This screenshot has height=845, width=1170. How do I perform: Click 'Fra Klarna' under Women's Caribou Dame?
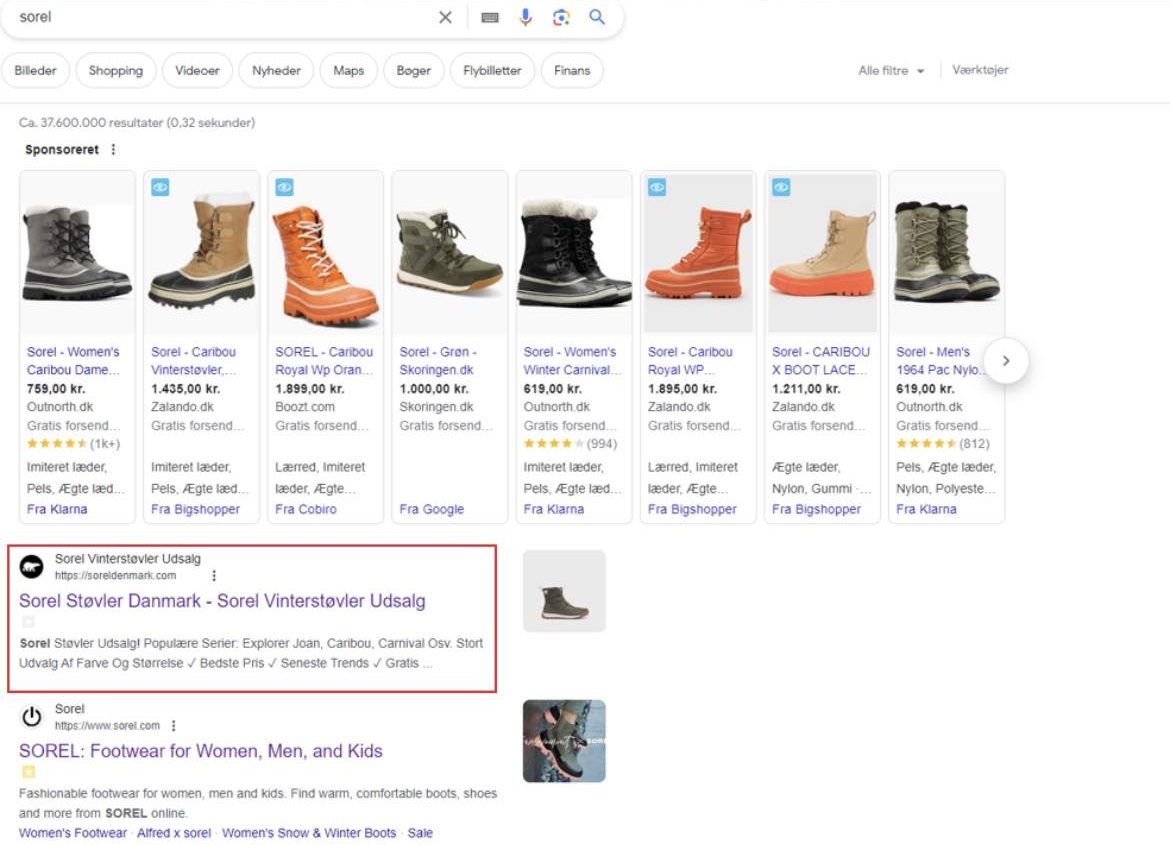pos(57,509)
